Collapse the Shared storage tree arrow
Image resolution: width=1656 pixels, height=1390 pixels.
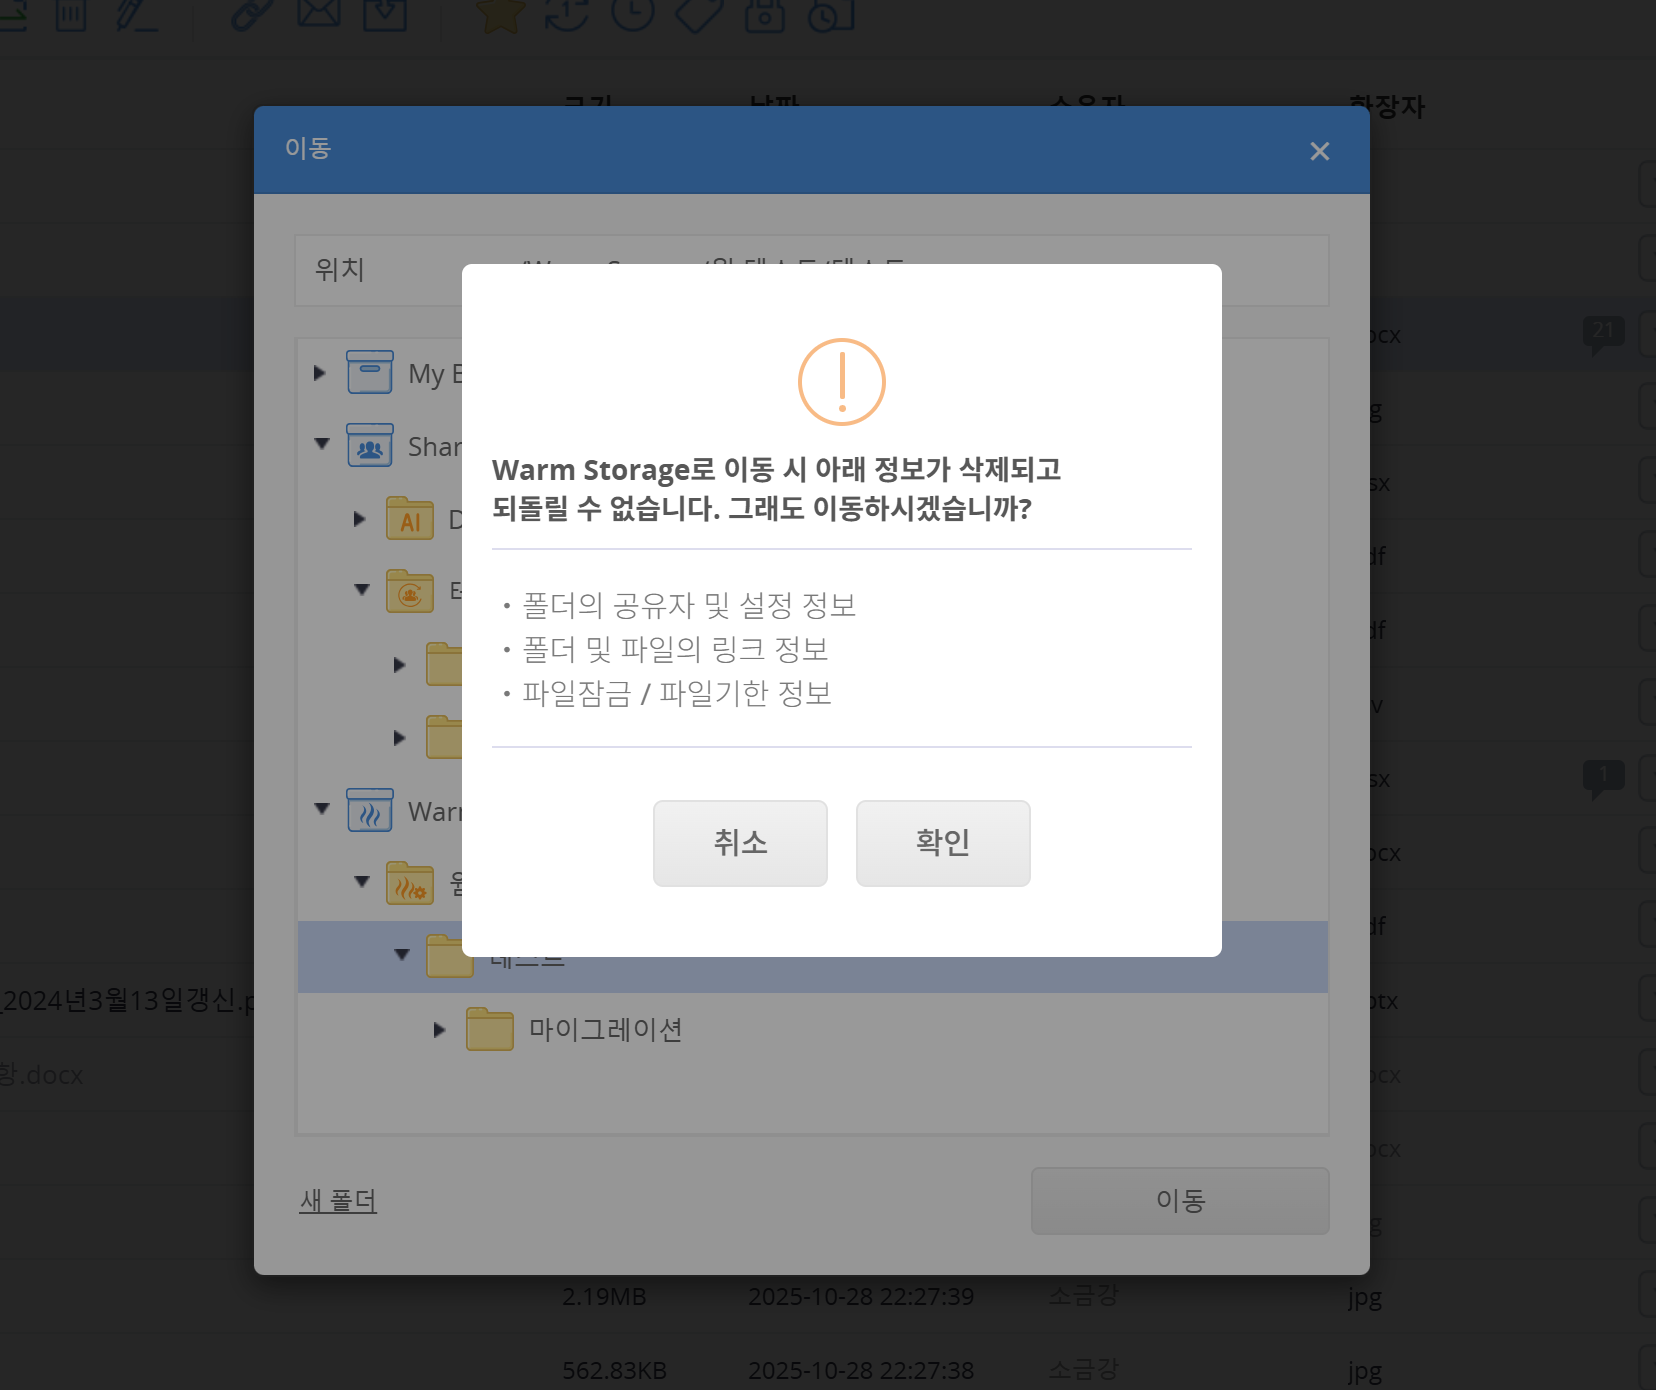[x=322, y=444]
